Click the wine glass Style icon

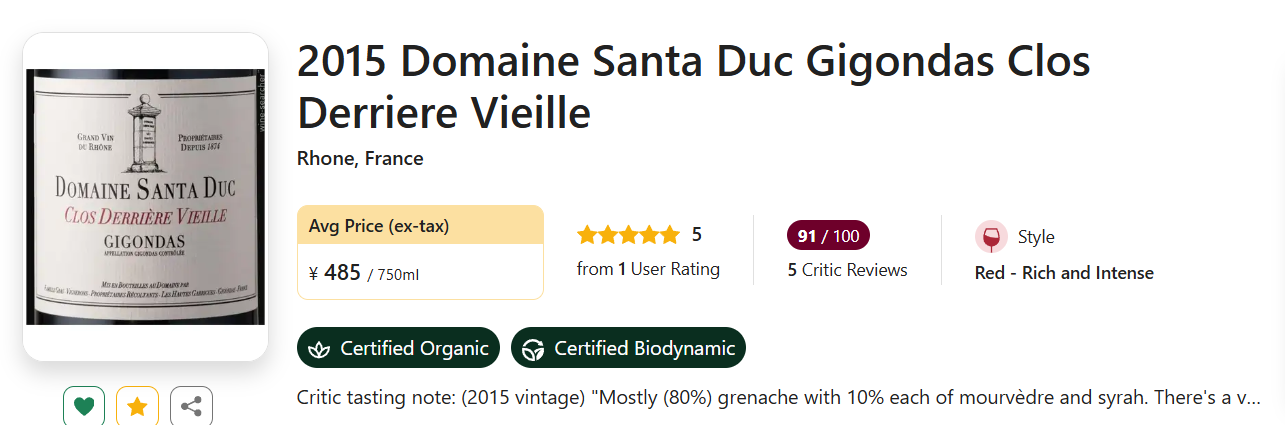point(991,237)
